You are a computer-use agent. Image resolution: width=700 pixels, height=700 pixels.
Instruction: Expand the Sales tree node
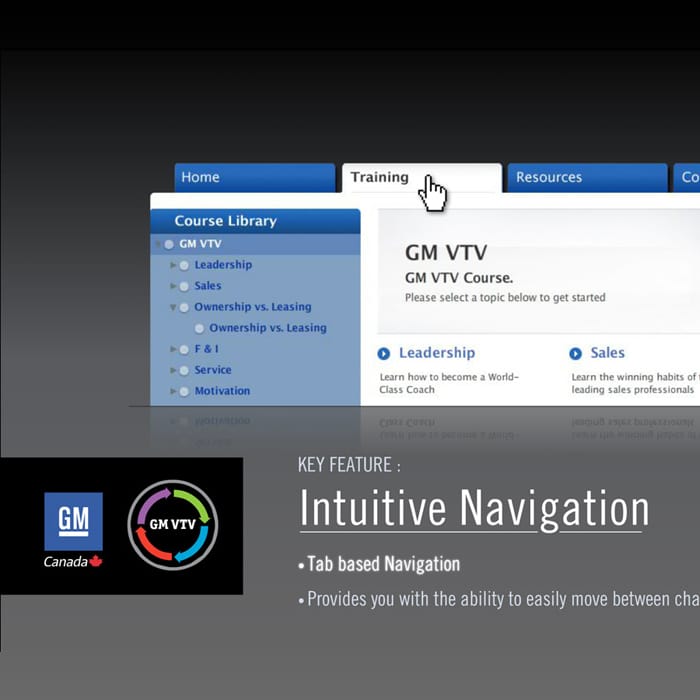coord(173,286)
